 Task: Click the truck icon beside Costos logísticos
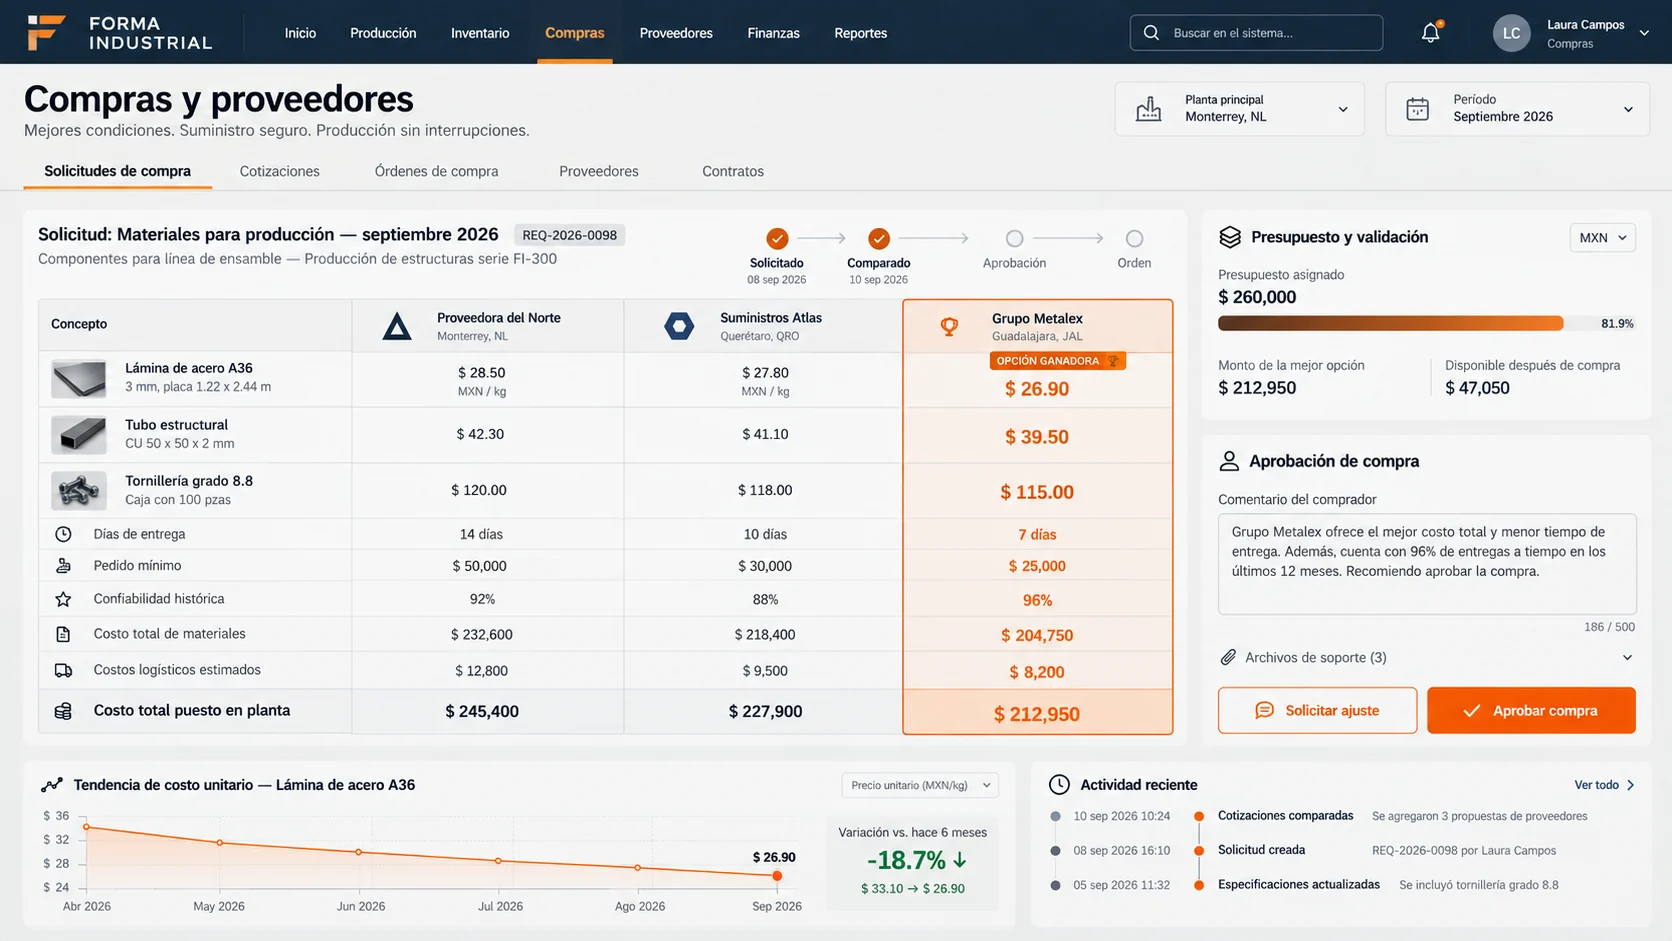pyautogui.click(x=63, y=670)
